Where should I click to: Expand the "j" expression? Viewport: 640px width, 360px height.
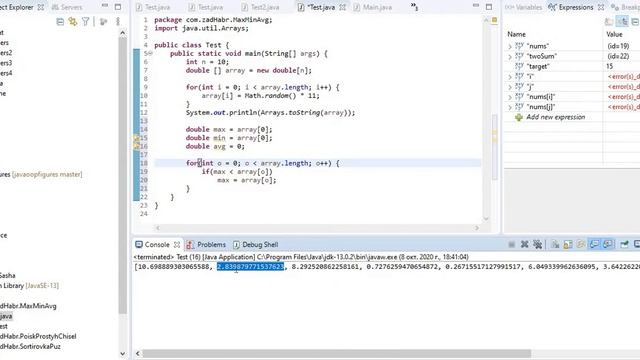(510, 87)
